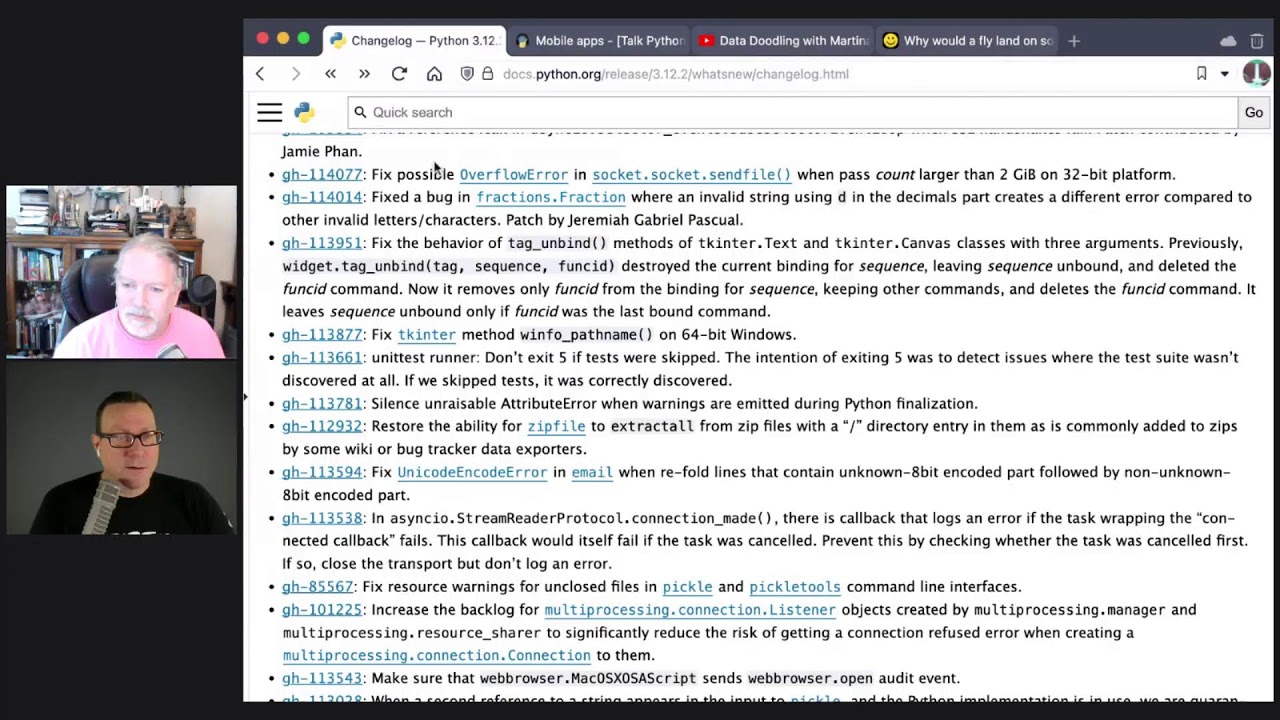Open issue link gh-113538

click(x=322, y=518)
